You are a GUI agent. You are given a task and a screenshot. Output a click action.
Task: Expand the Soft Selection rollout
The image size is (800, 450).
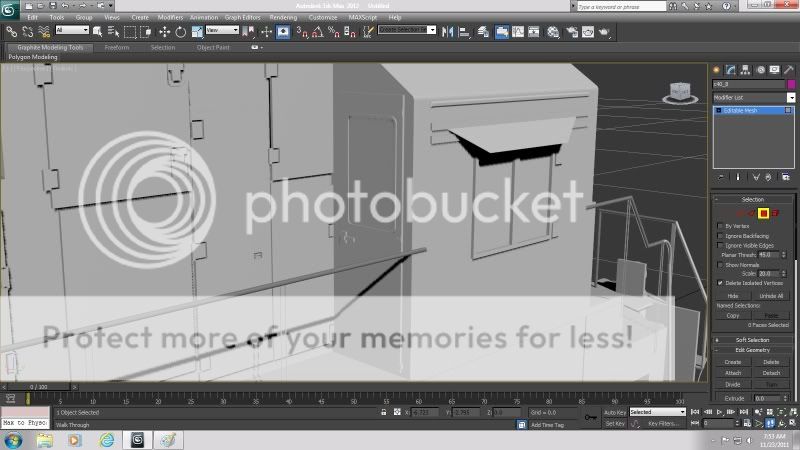click(753, 340)
